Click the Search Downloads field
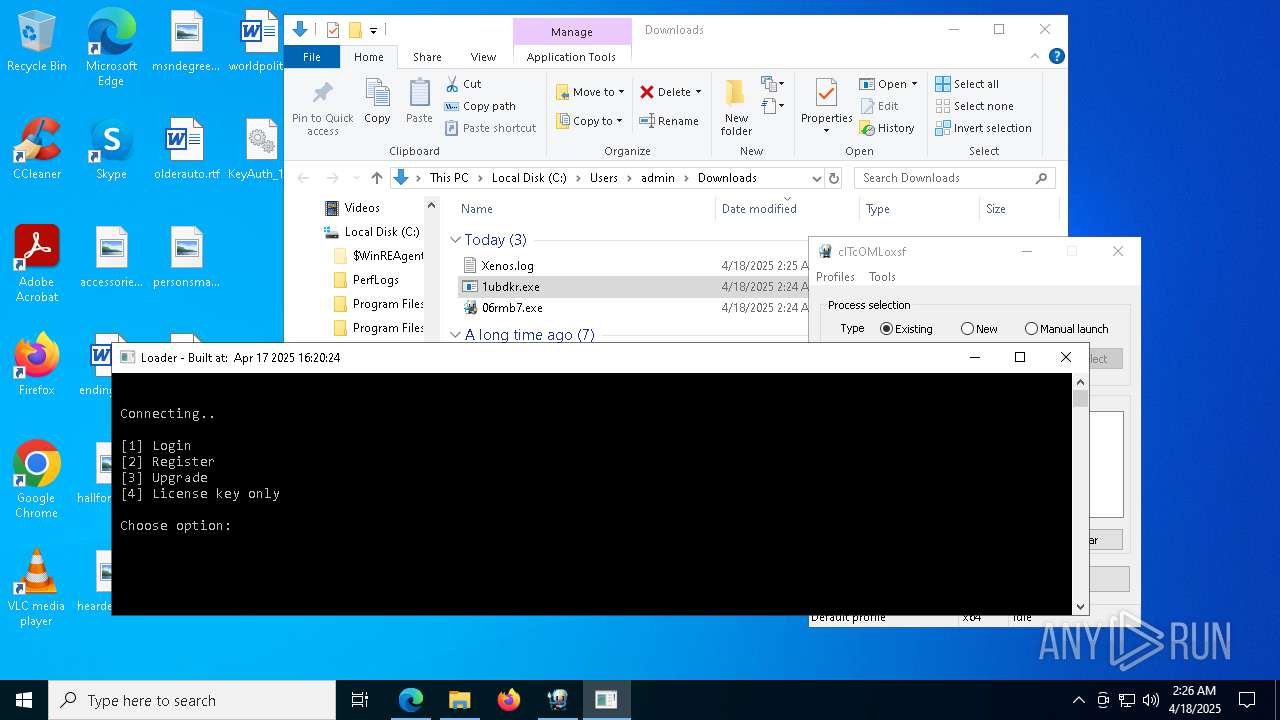The width and height of the screenshot is (1280, 720). 955,178
